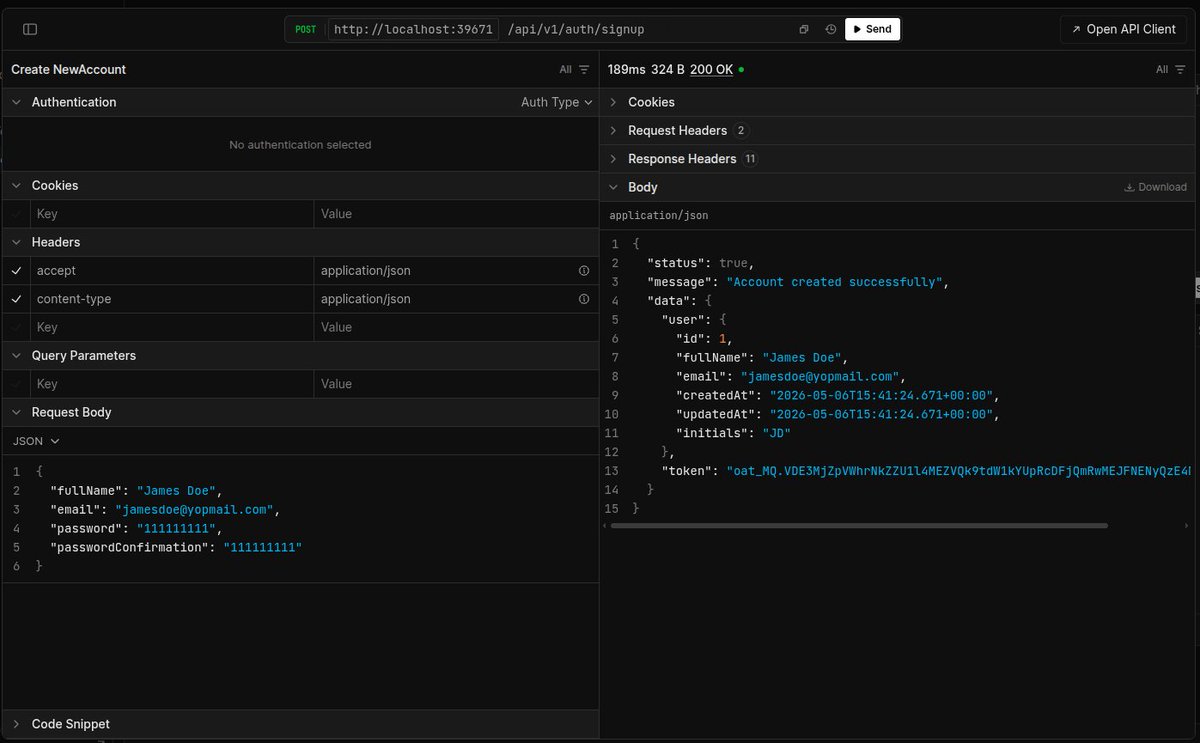Click info icon on accept header row
The width and height of the screenshot is (1200, 743).
pyautogui.click(x=584, y=271)
